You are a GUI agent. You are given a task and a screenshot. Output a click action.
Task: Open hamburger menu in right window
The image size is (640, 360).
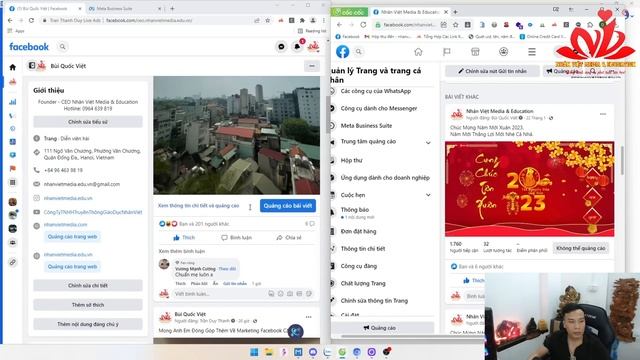[x=531, y=52]
